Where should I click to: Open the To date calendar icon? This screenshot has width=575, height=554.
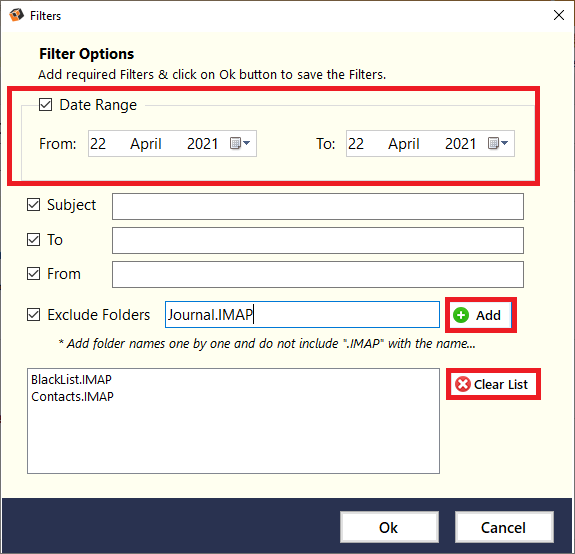tap(493, 143)
